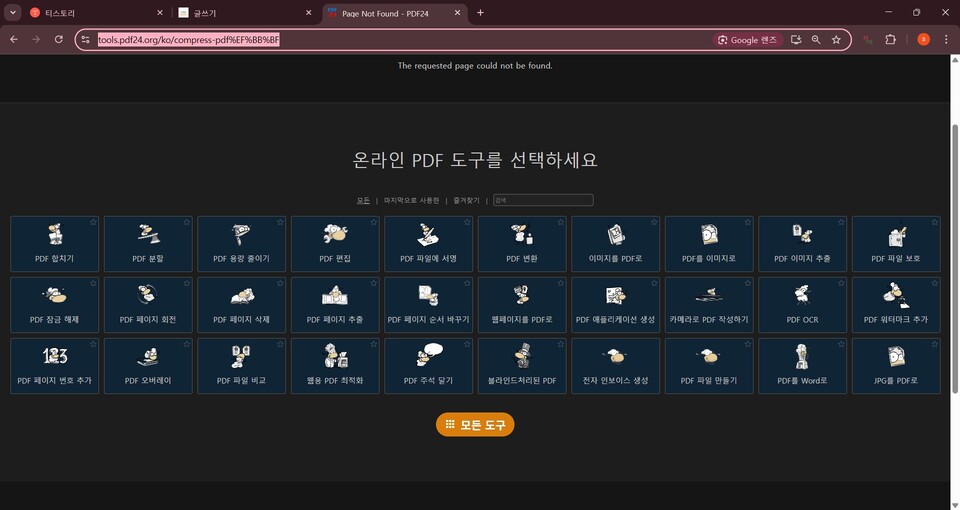The image size is (960, 510).
Task: Open the PDF 오버레이 tool tile
Action: click(148, 366)
